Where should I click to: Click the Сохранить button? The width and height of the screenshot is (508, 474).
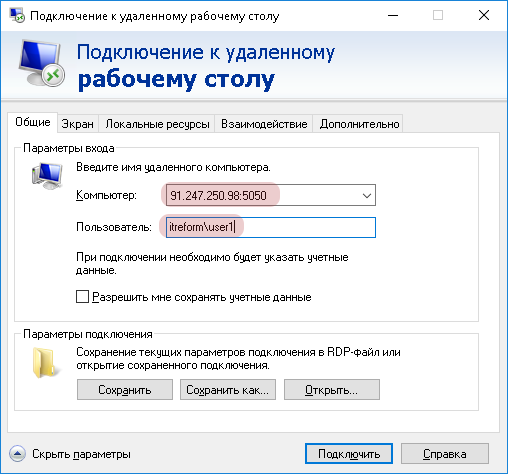tap(125, 389)
